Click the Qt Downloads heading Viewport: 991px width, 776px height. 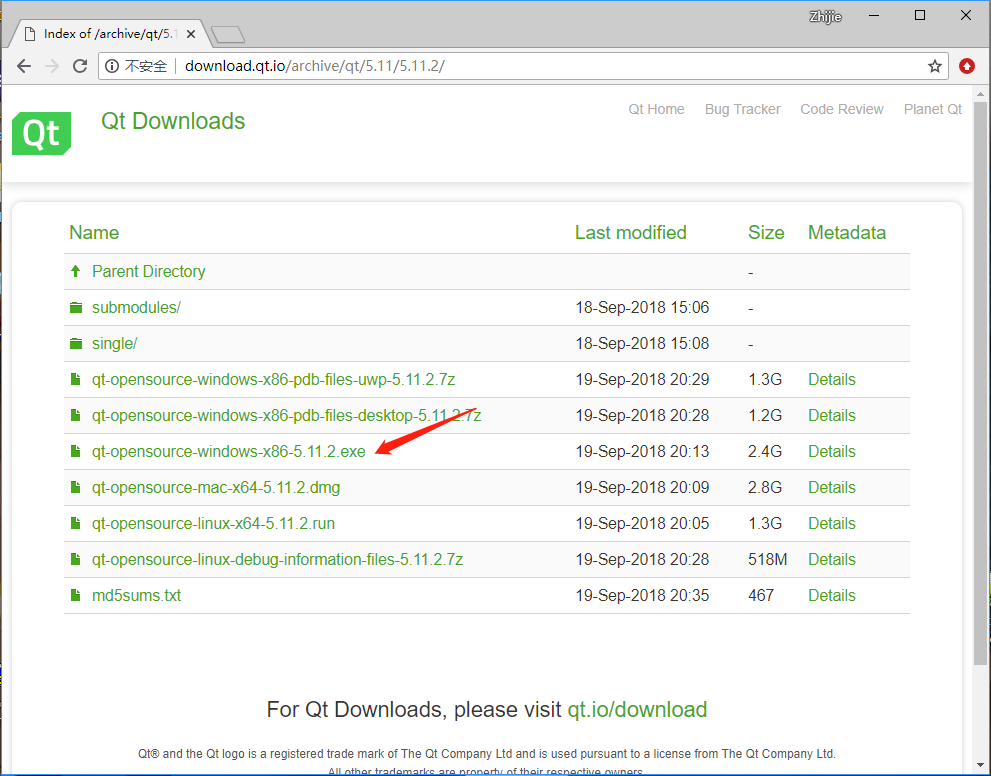coord(173,121)
